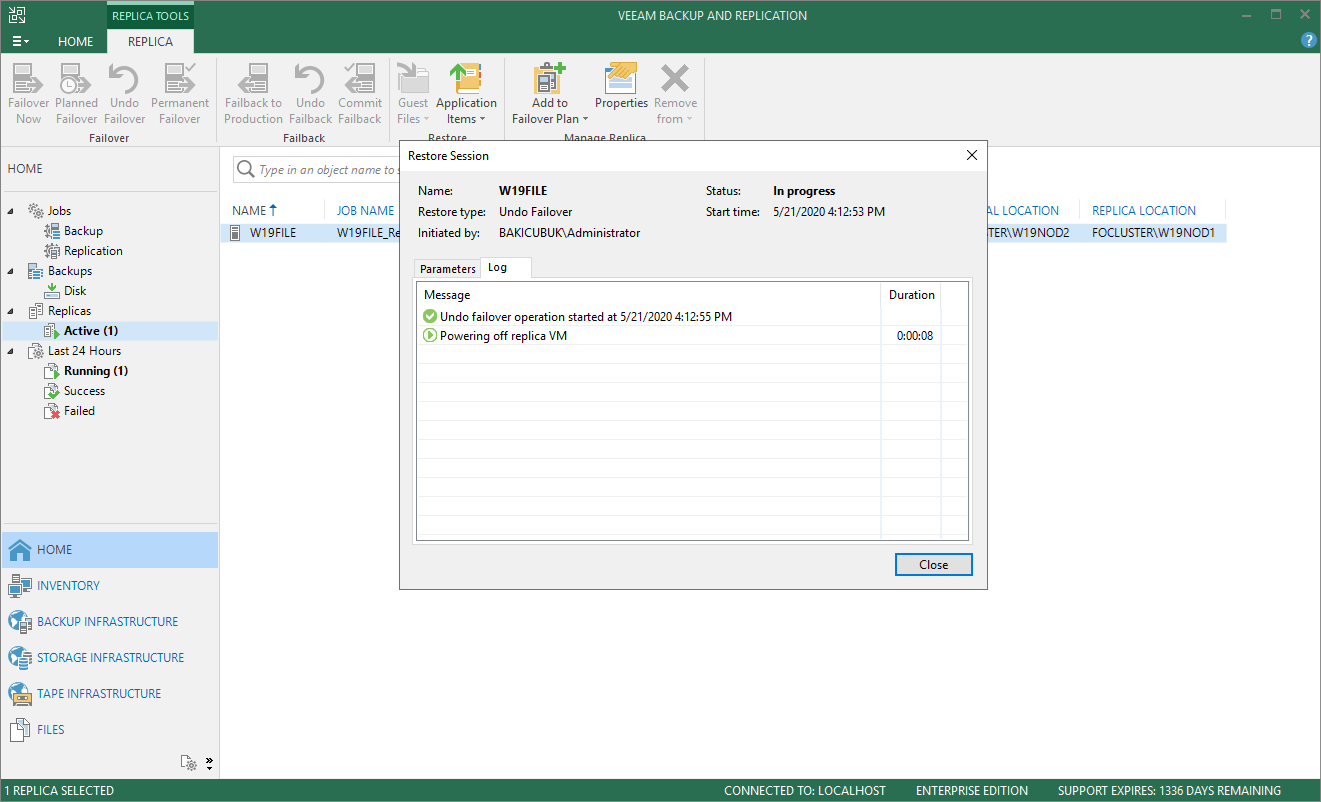Select Backups in the navigation tree
This screenshot has height=802, width=1321.
click(x=69, y=271)
